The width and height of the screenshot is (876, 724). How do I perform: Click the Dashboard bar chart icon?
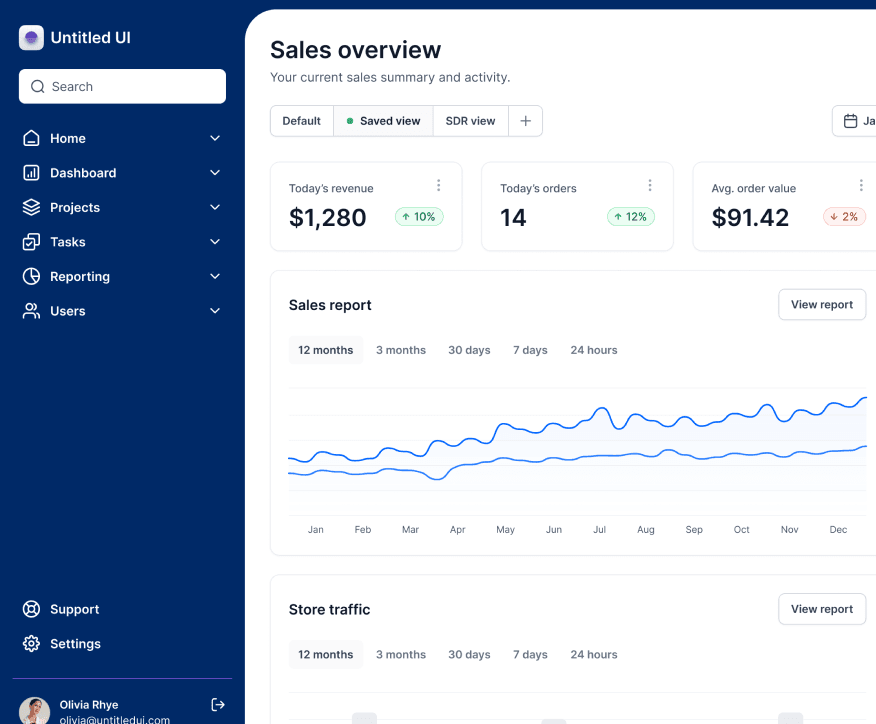[x=31, y=173]
